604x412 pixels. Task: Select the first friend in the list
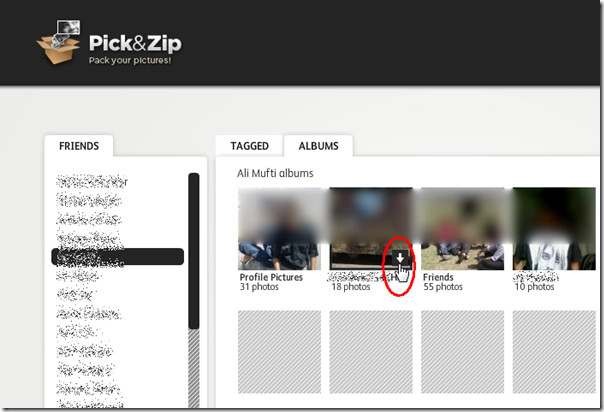[92, 181]
